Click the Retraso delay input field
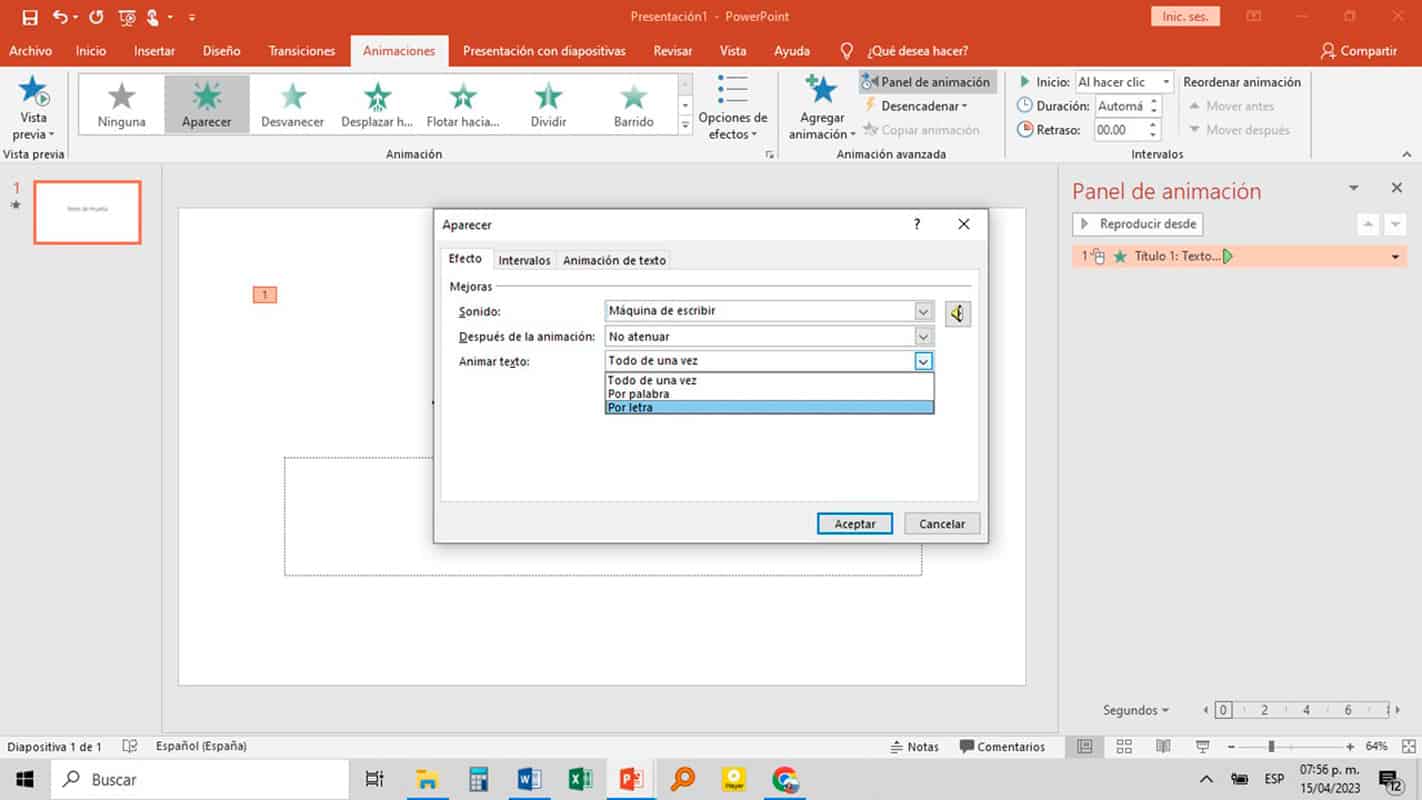 click(x=1120, y=130)
